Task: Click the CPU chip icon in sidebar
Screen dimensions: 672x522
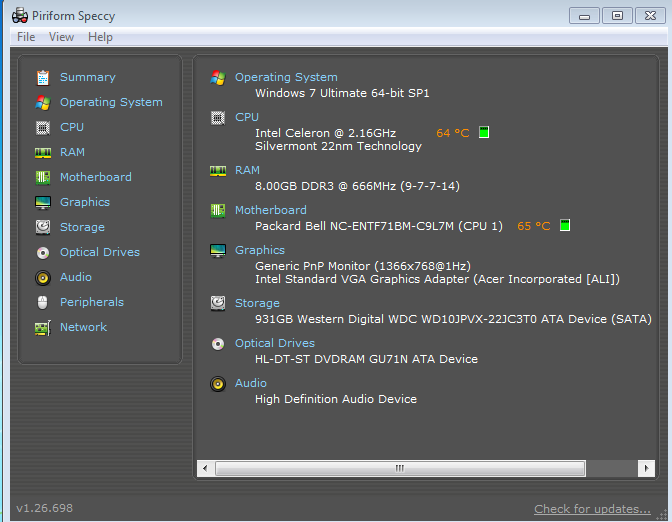Action: click(43, 128)
